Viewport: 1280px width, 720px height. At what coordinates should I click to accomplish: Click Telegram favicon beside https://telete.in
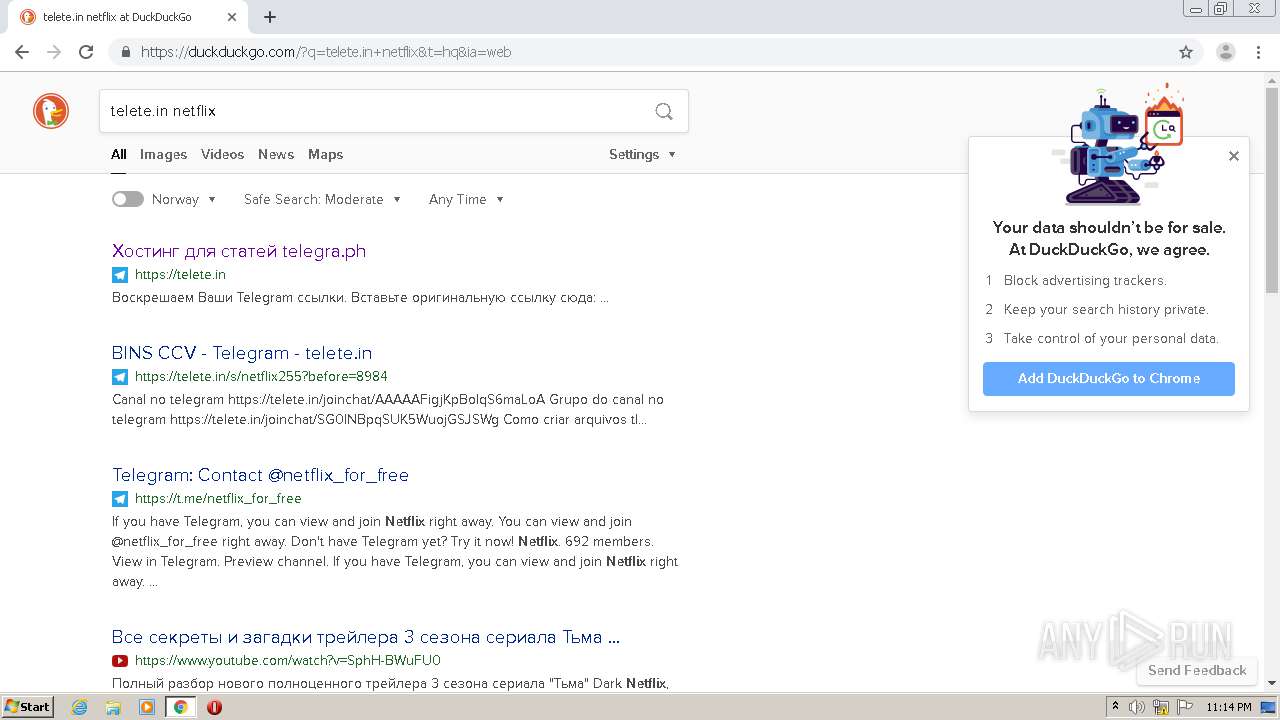[120, 275]
